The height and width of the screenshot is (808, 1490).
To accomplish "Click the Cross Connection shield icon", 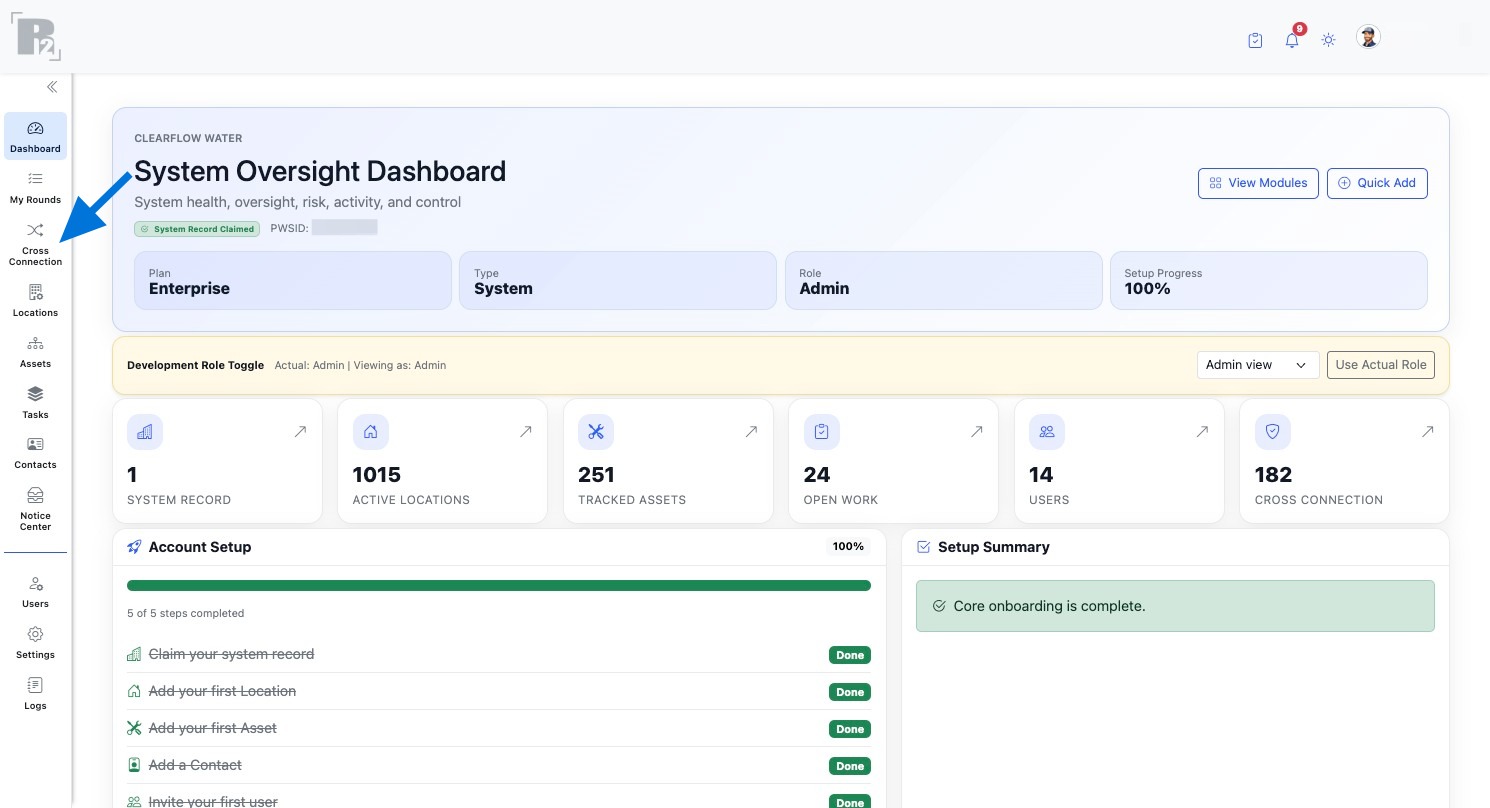I will pos(1272,432).
